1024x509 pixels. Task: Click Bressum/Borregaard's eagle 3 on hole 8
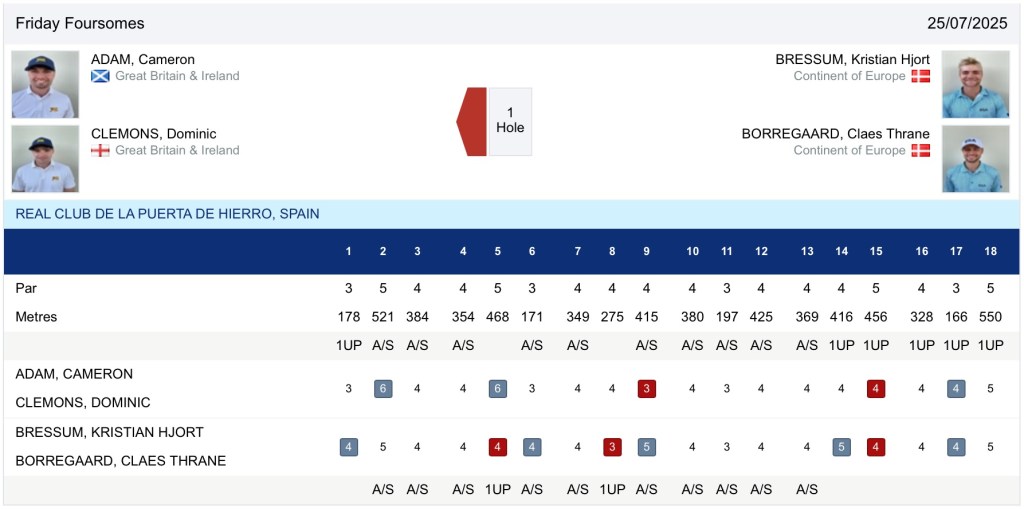pyautogui.click(x=612, y=447)
